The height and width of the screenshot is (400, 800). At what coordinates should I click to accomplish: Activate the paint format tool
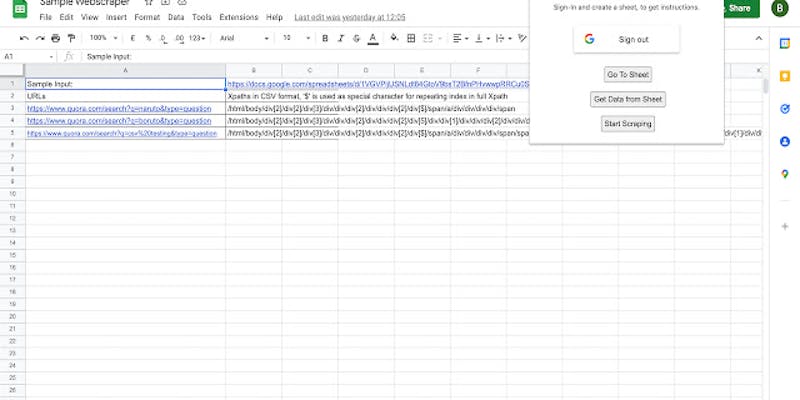pyautogui.click(x=71, y=38)
